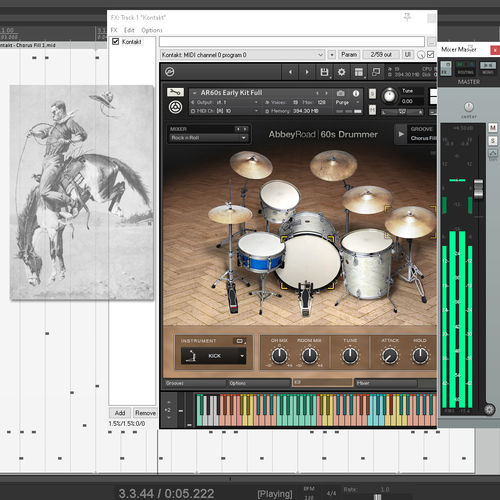Shift keyboard octave down
Screen dimensions: 500x500
pos(169,417)
